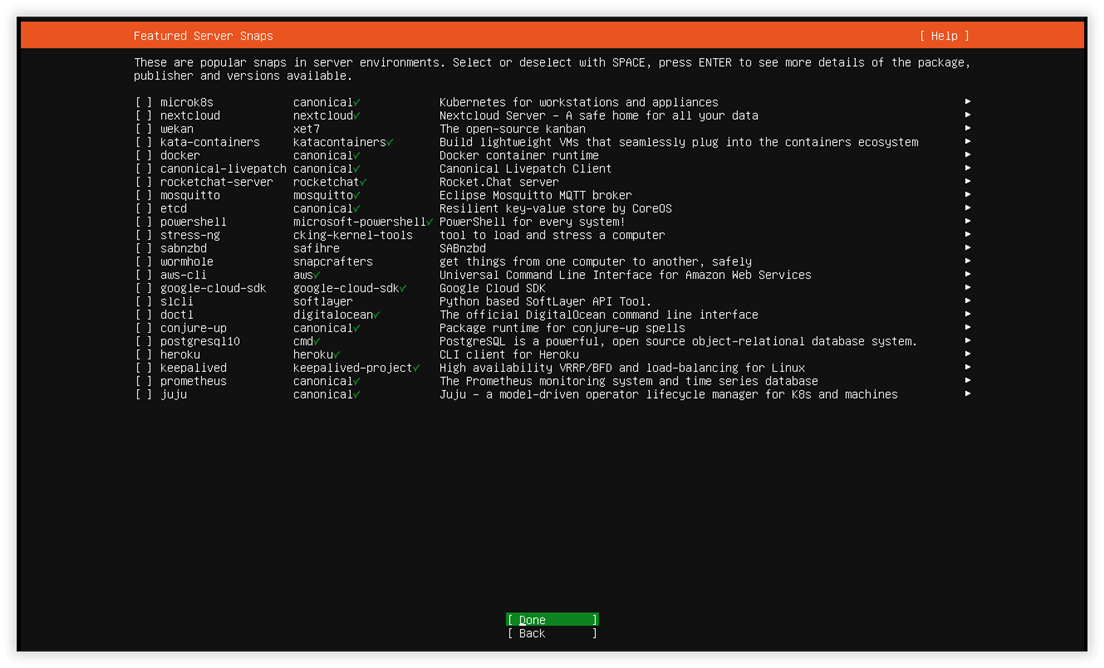The width and height of the screenshot is (1104, 668).
Task: Select the canonical-livepatch checkbox
Action: click(144, 169)
